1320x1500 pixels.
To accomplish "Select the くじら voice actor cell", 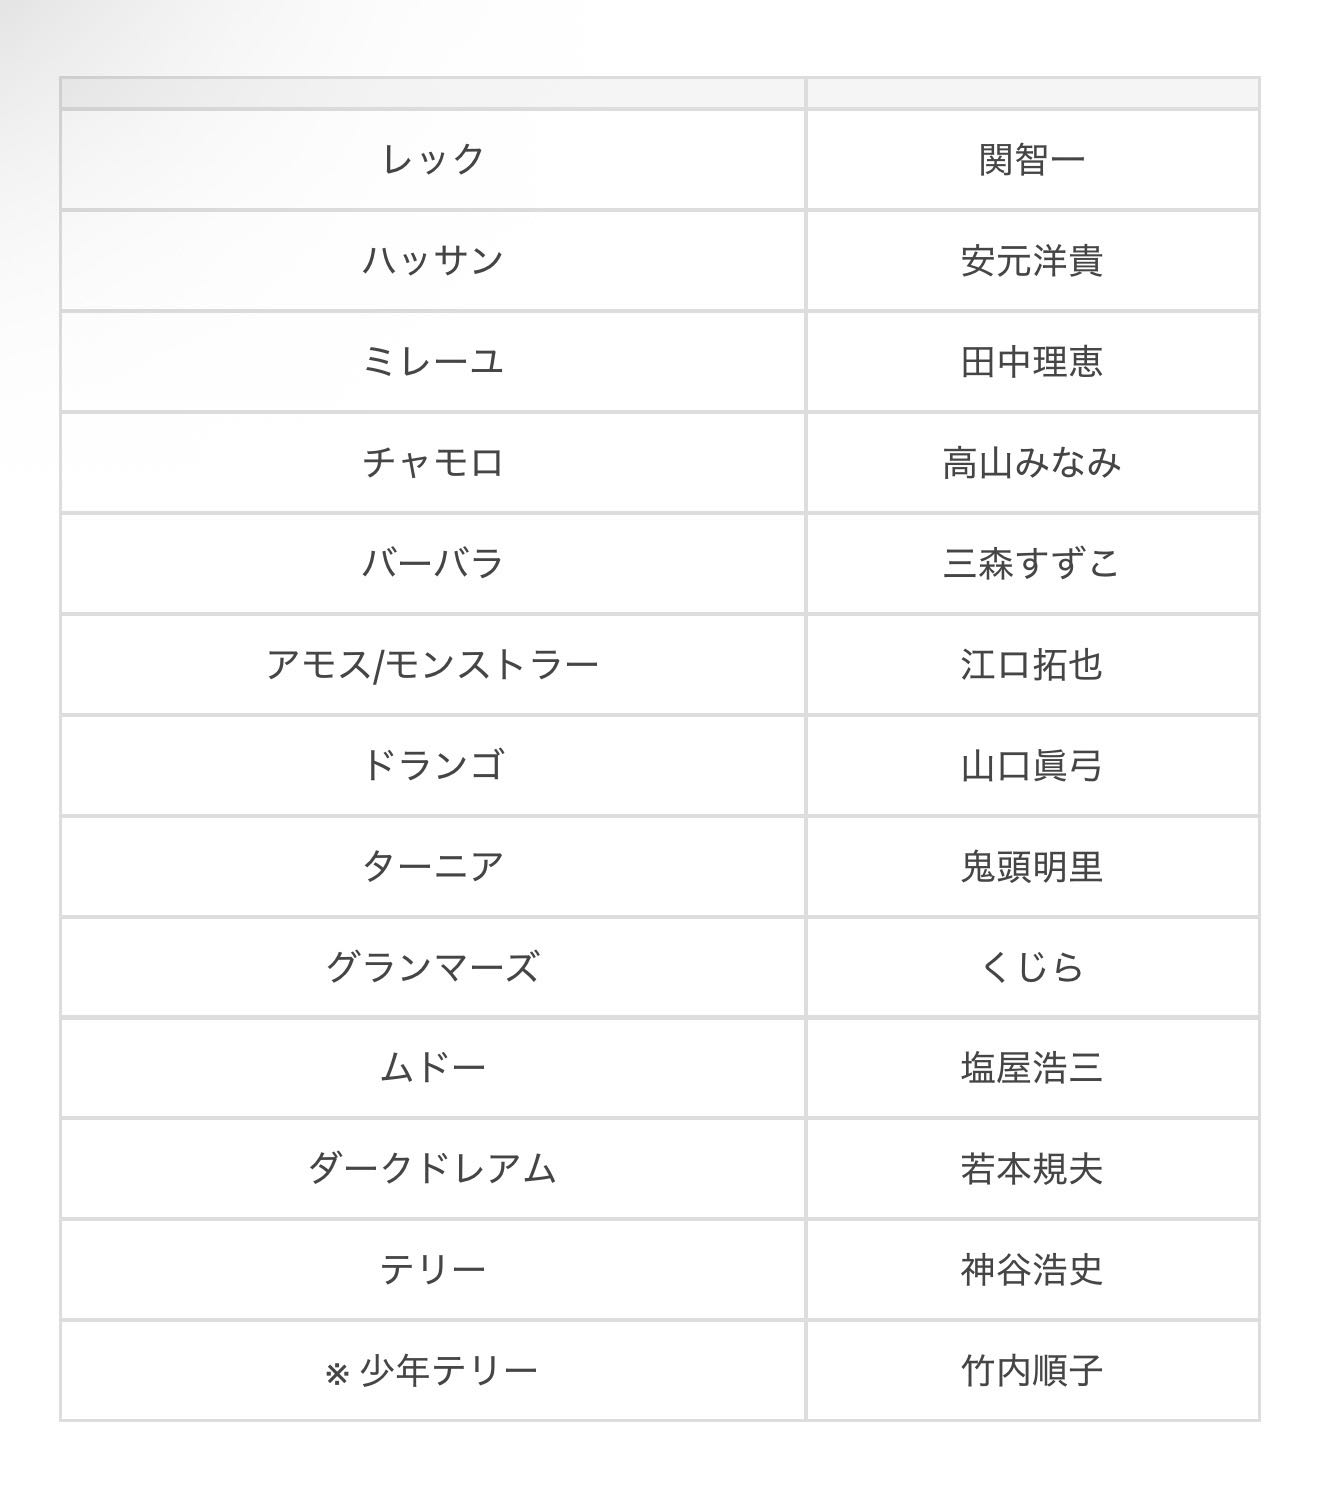I will tap(1032, 968).
